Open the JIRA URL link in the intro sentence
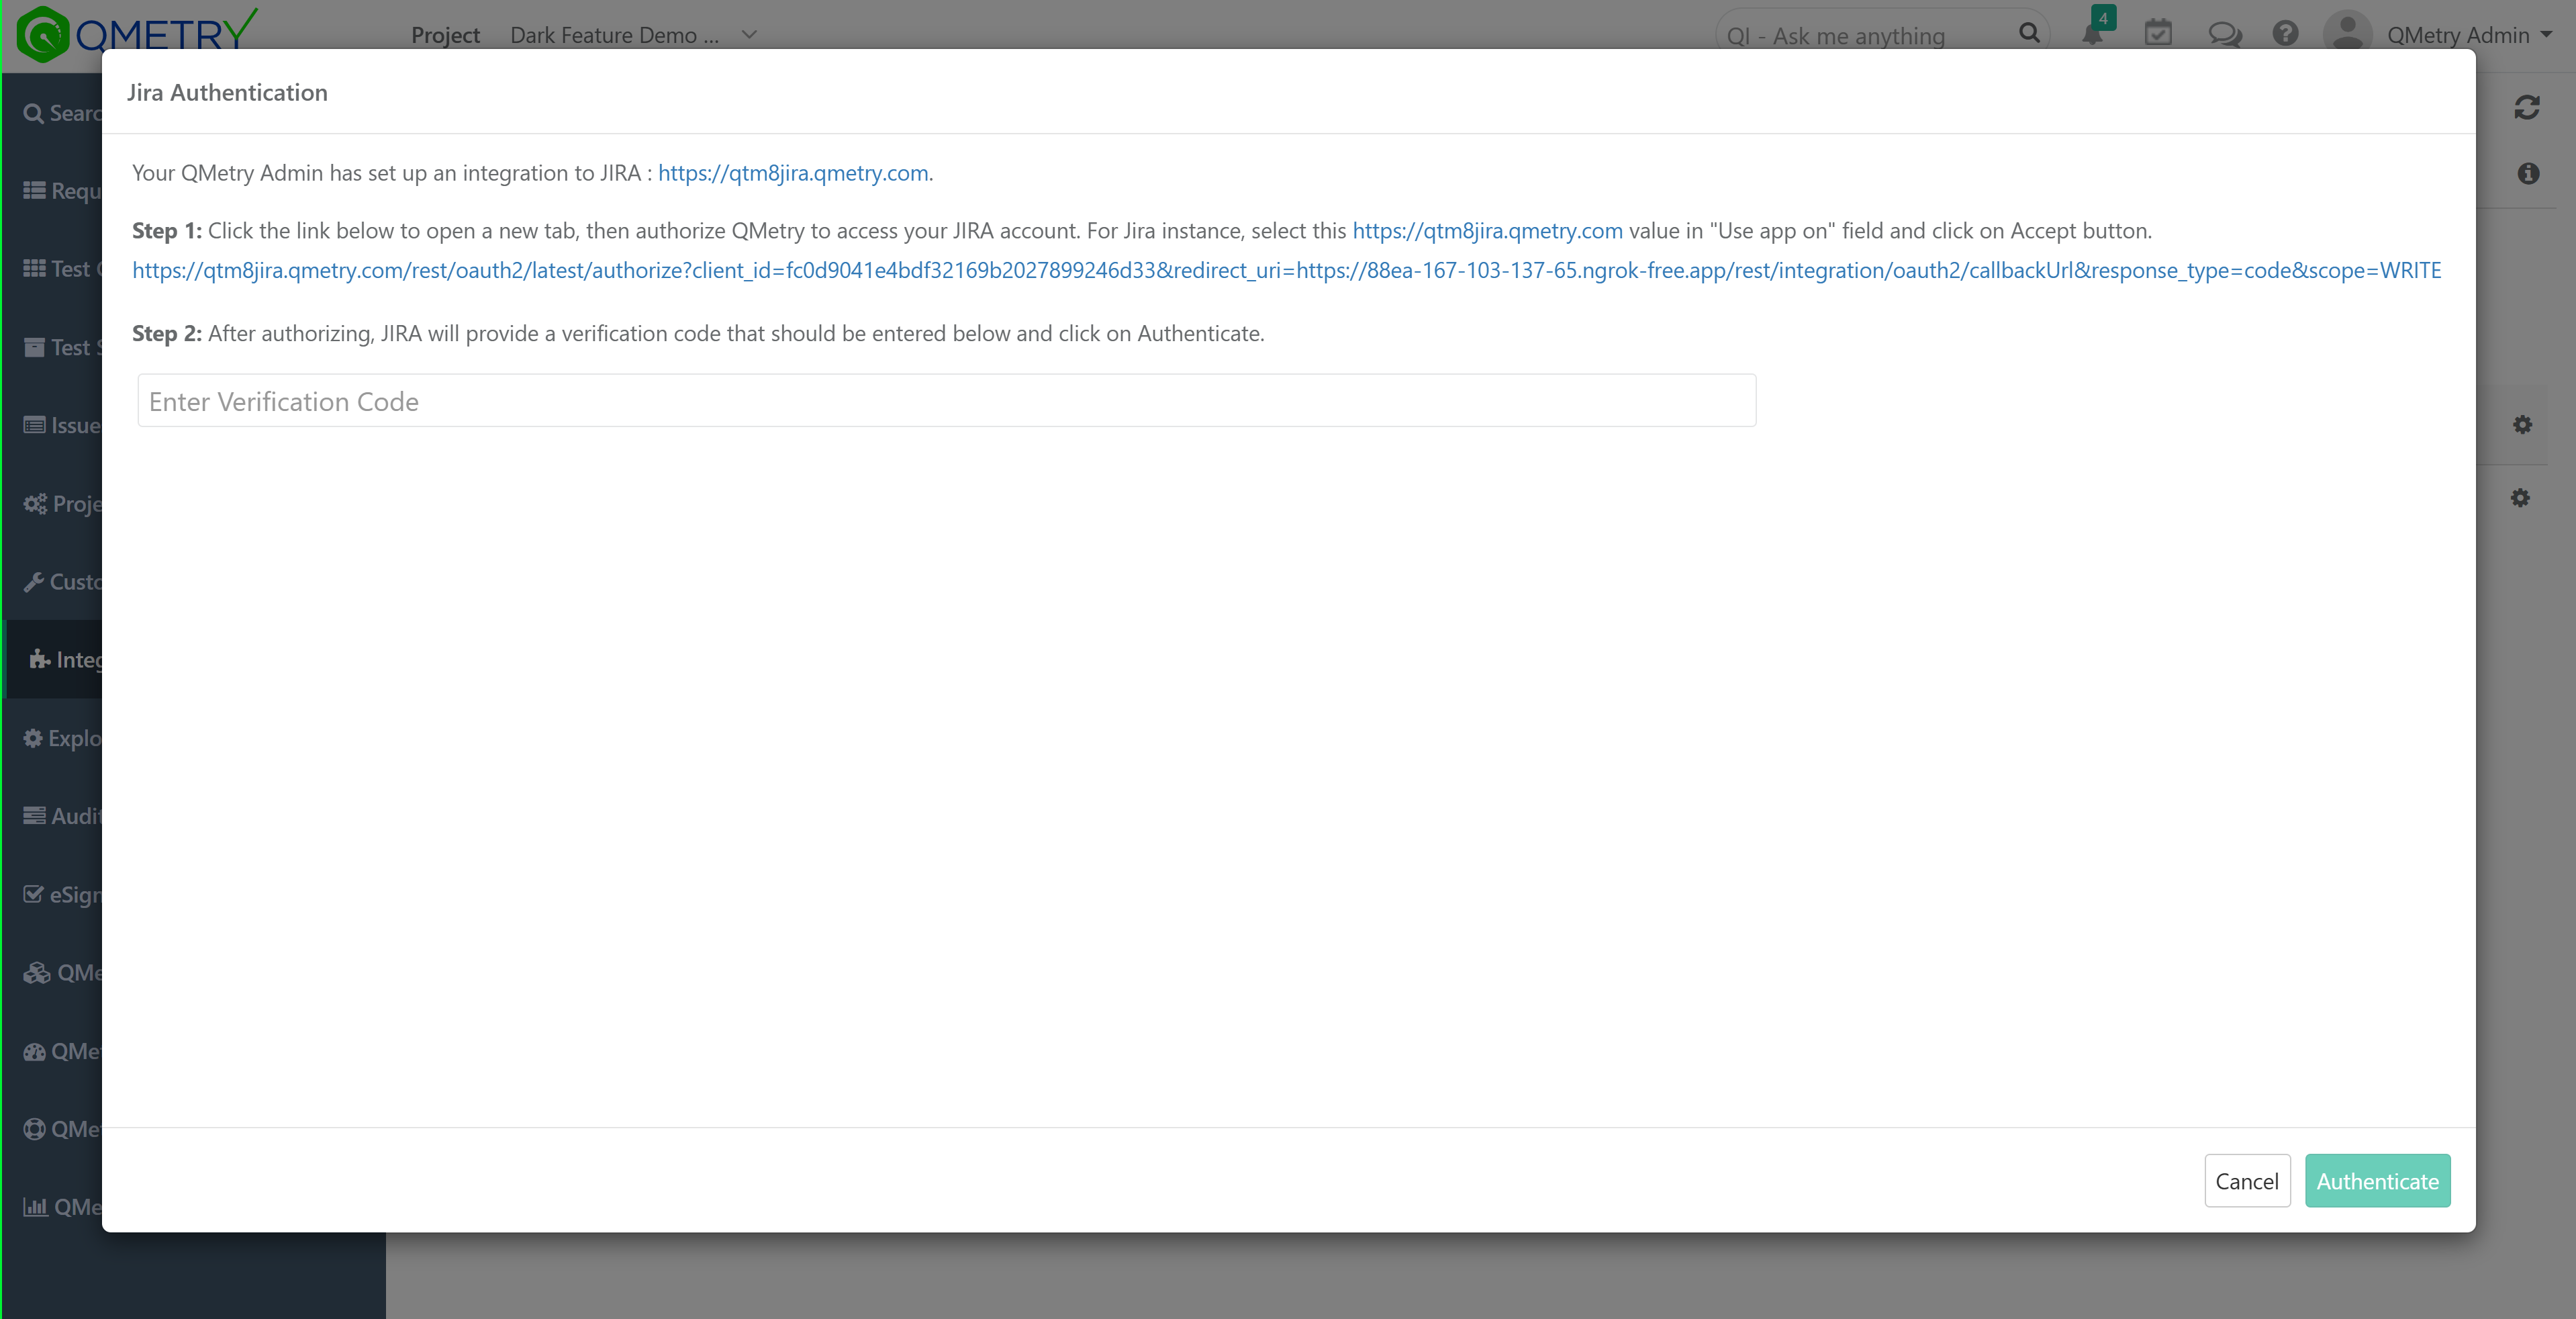2576x1319 pixels. coord(793,173)
